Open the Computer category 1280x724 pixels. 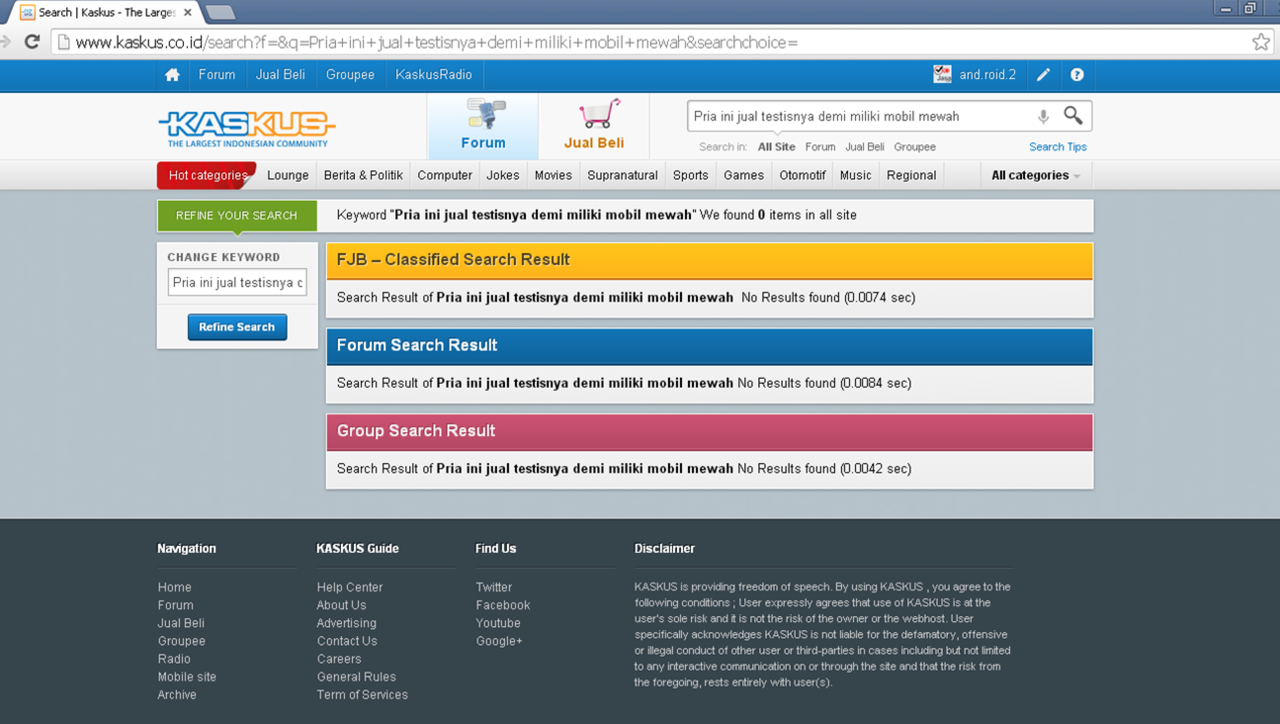(x=445, y=175)
